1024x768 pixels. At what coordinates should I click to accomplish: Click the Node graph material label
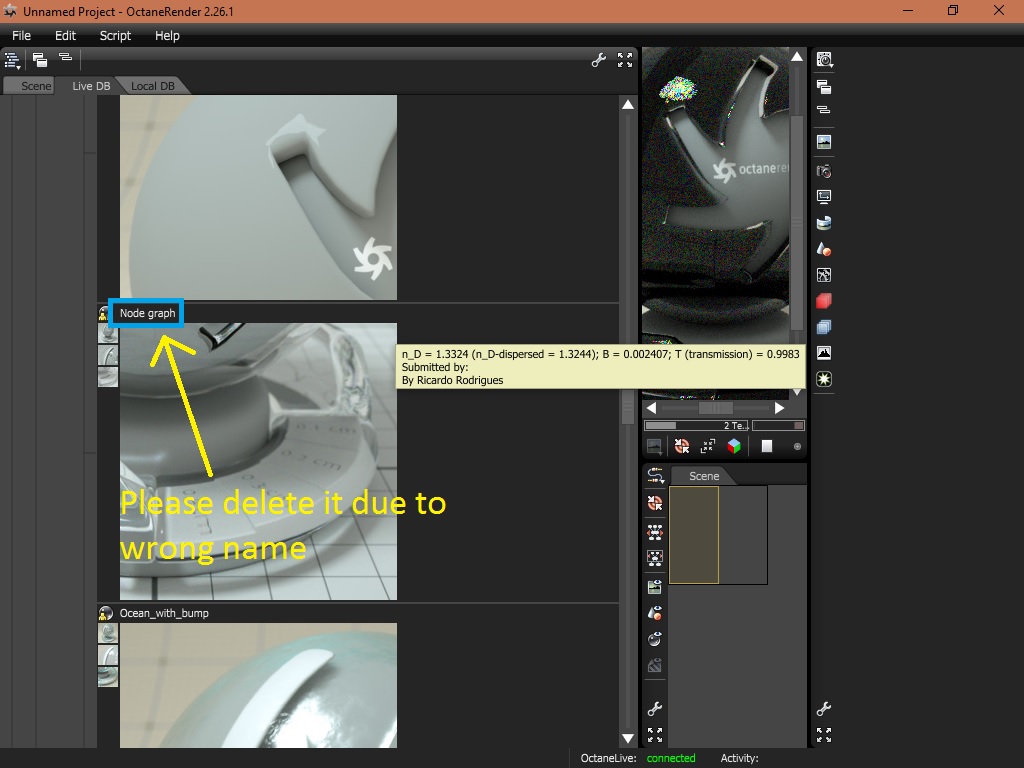coord(148,313)
